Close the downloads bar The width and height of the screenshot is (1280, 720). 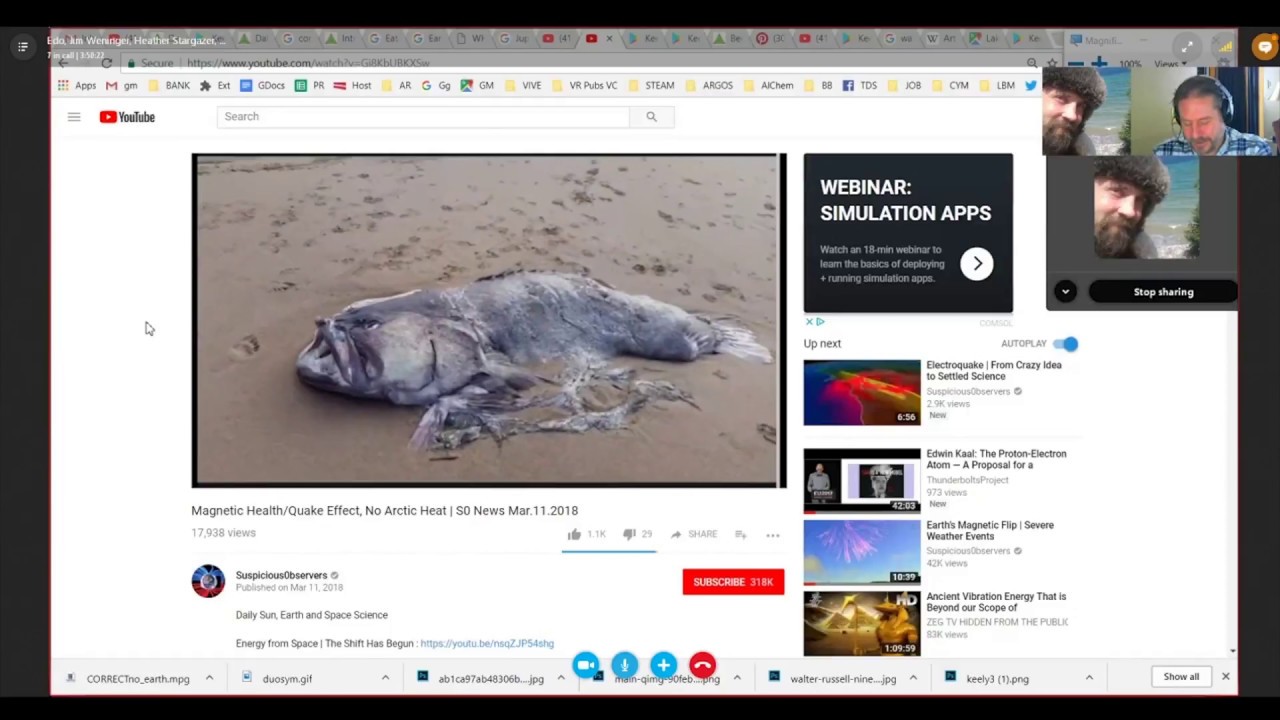coord(1225,677)
